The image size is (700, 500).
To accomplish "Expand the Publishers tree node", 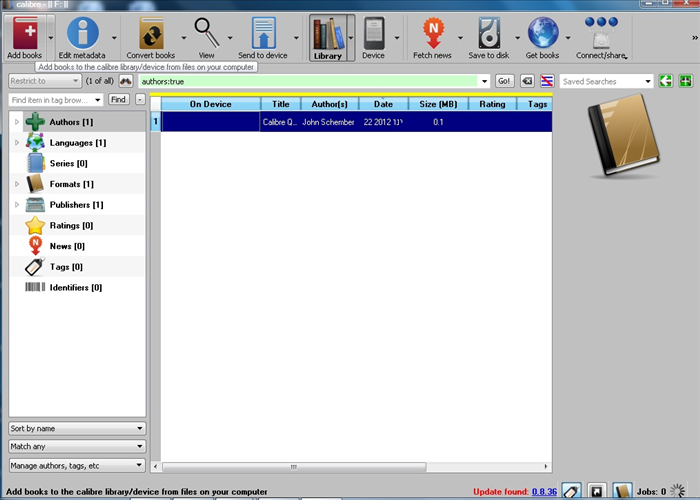I will pyautogui.click(x=17, y=204).
